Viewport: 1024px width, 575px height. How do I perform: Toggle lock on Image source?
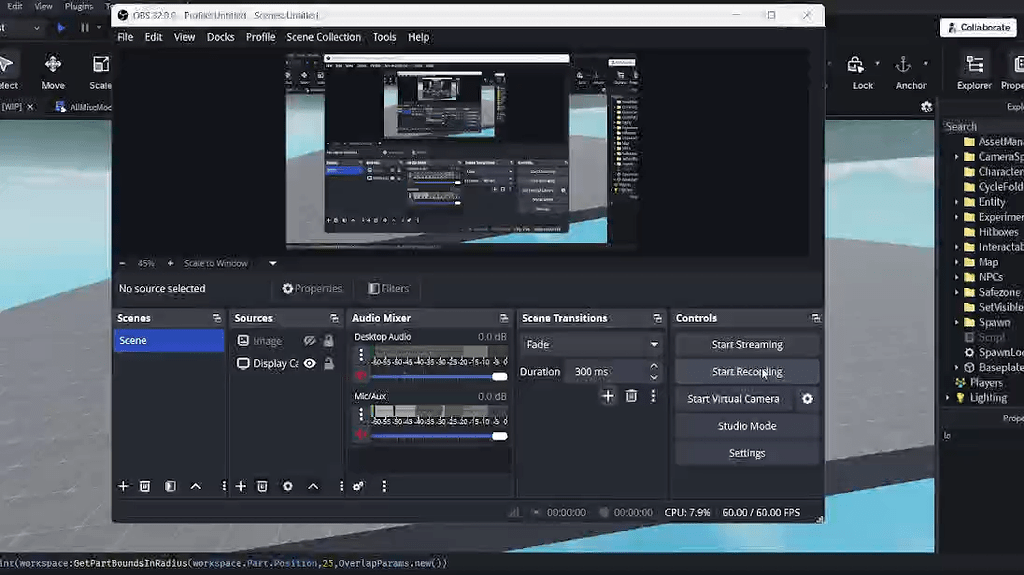click(328, 340)
